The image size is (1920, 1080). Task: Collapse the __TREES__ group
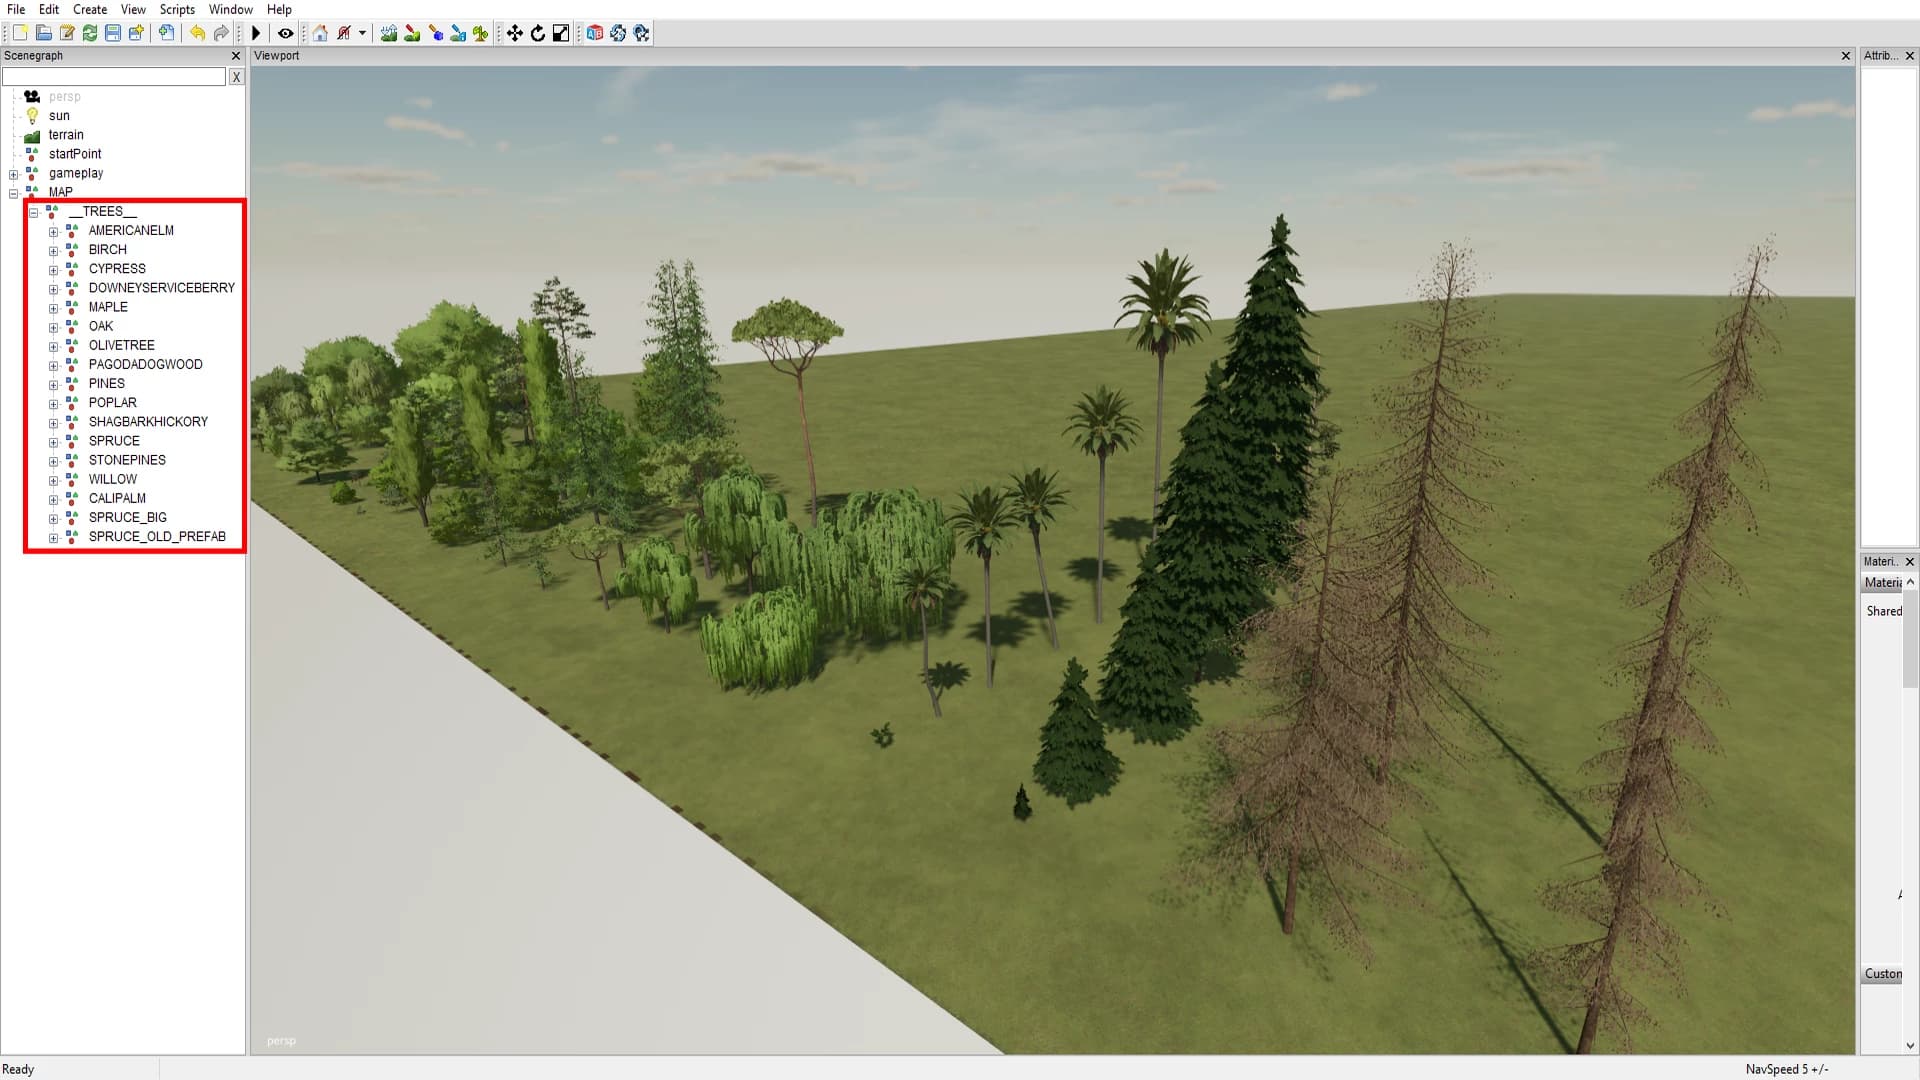click(x=34, y=212)
